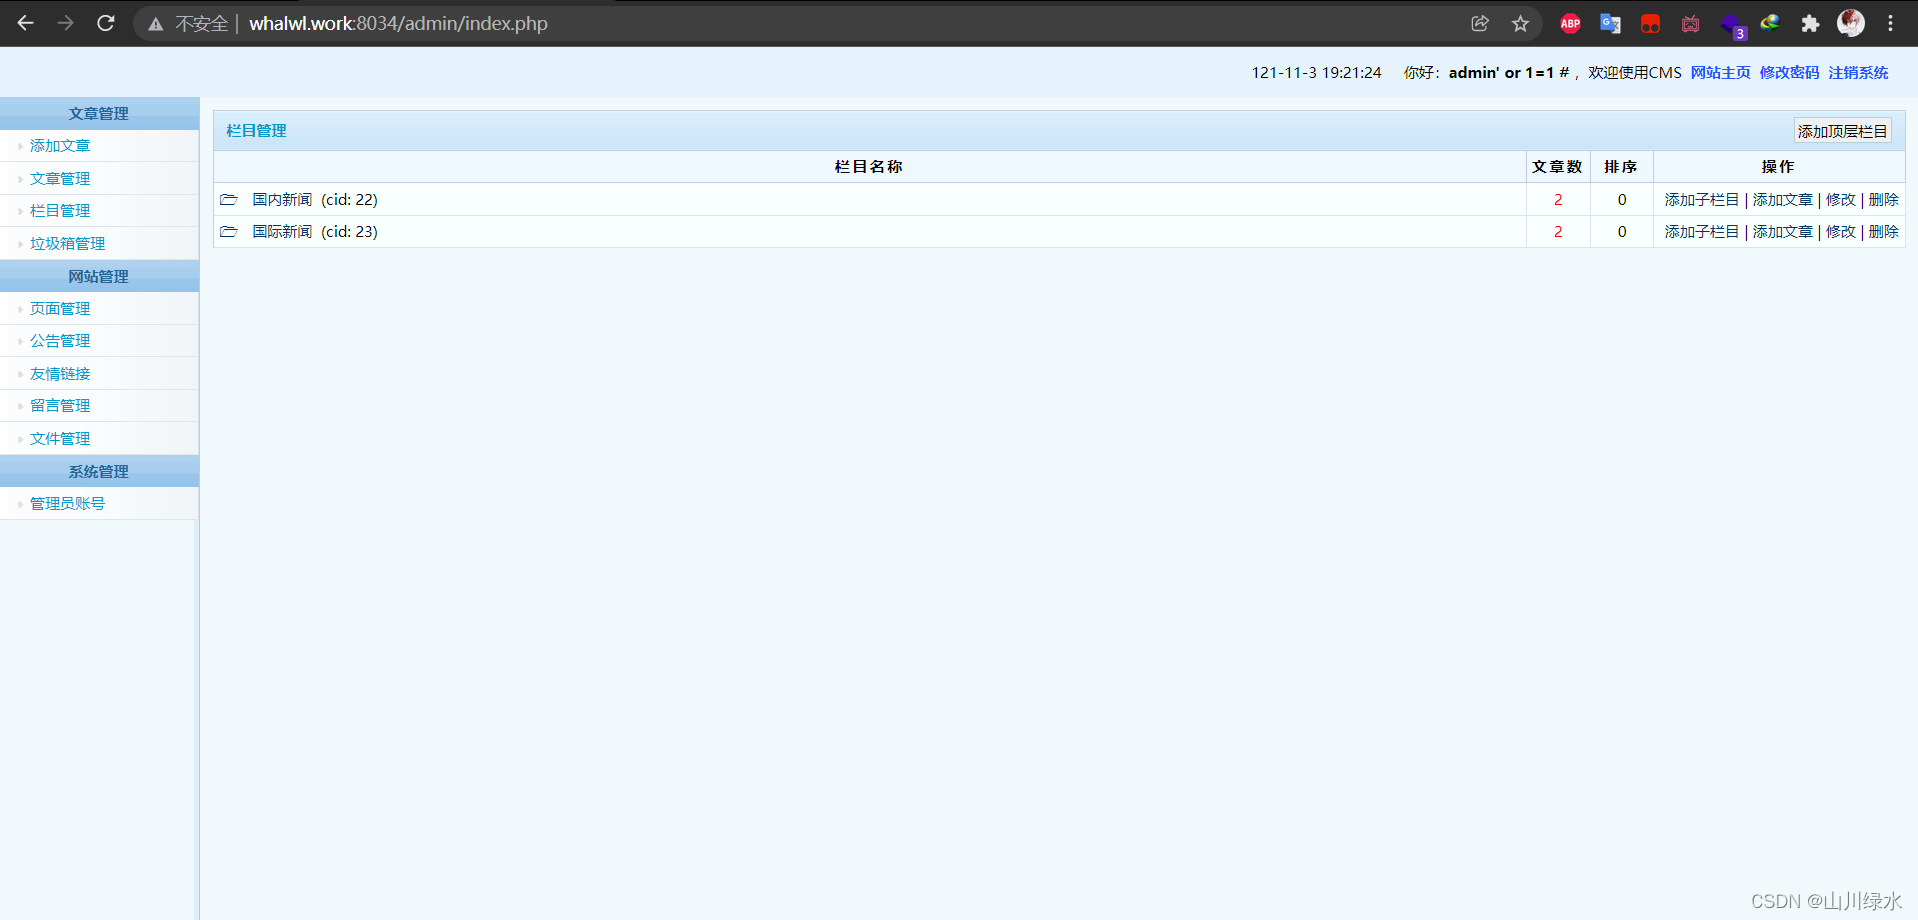Click the 文章数 column header
1918x920 pixels.
[1557, 166]
